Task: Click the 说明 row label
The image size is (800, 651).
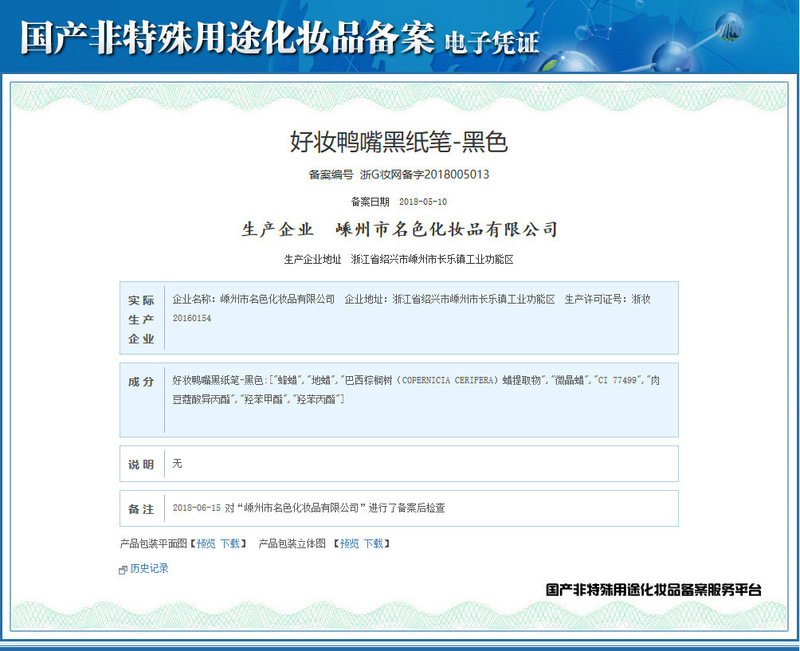Action: [141, 465]
